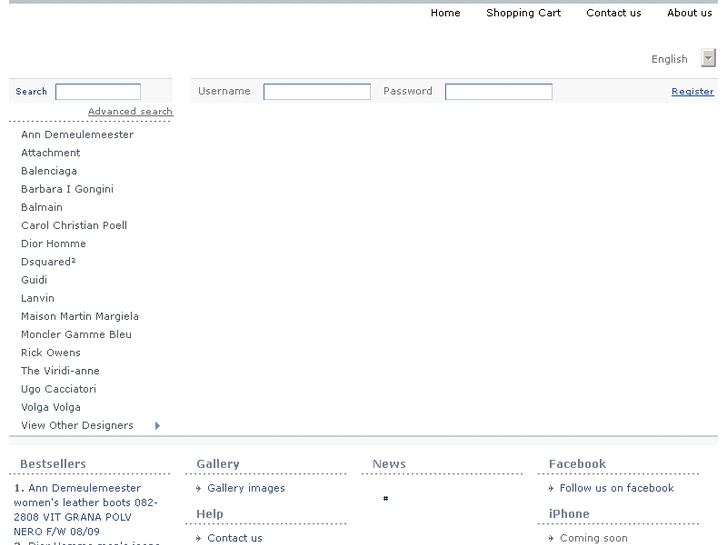Viewport: 727px width, 545px height.
Task: Select designer Ann Demeulemeester in sidebar
Action: pos(77,135)
